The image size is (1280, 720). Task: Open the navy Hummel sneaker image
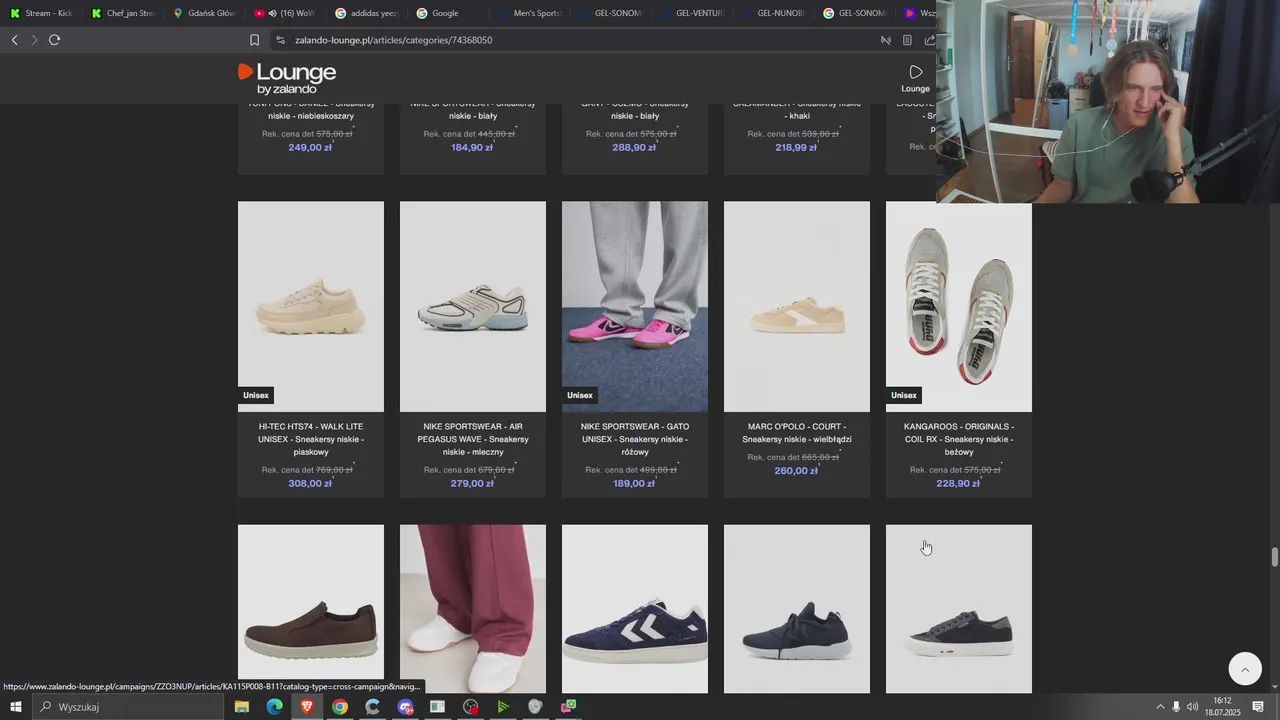635,609
